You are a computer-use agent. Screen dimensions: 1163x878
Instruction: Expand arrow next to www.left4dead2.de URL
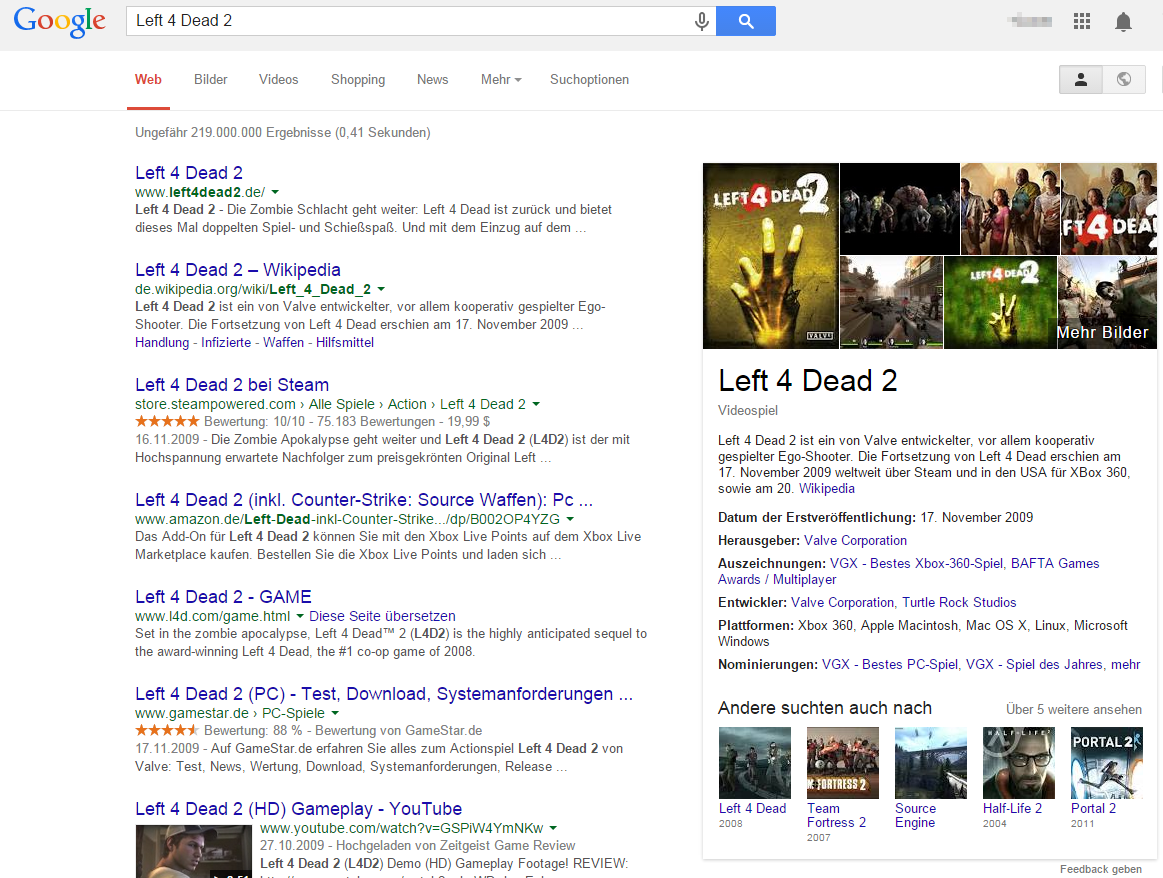(x=275, y=192)
